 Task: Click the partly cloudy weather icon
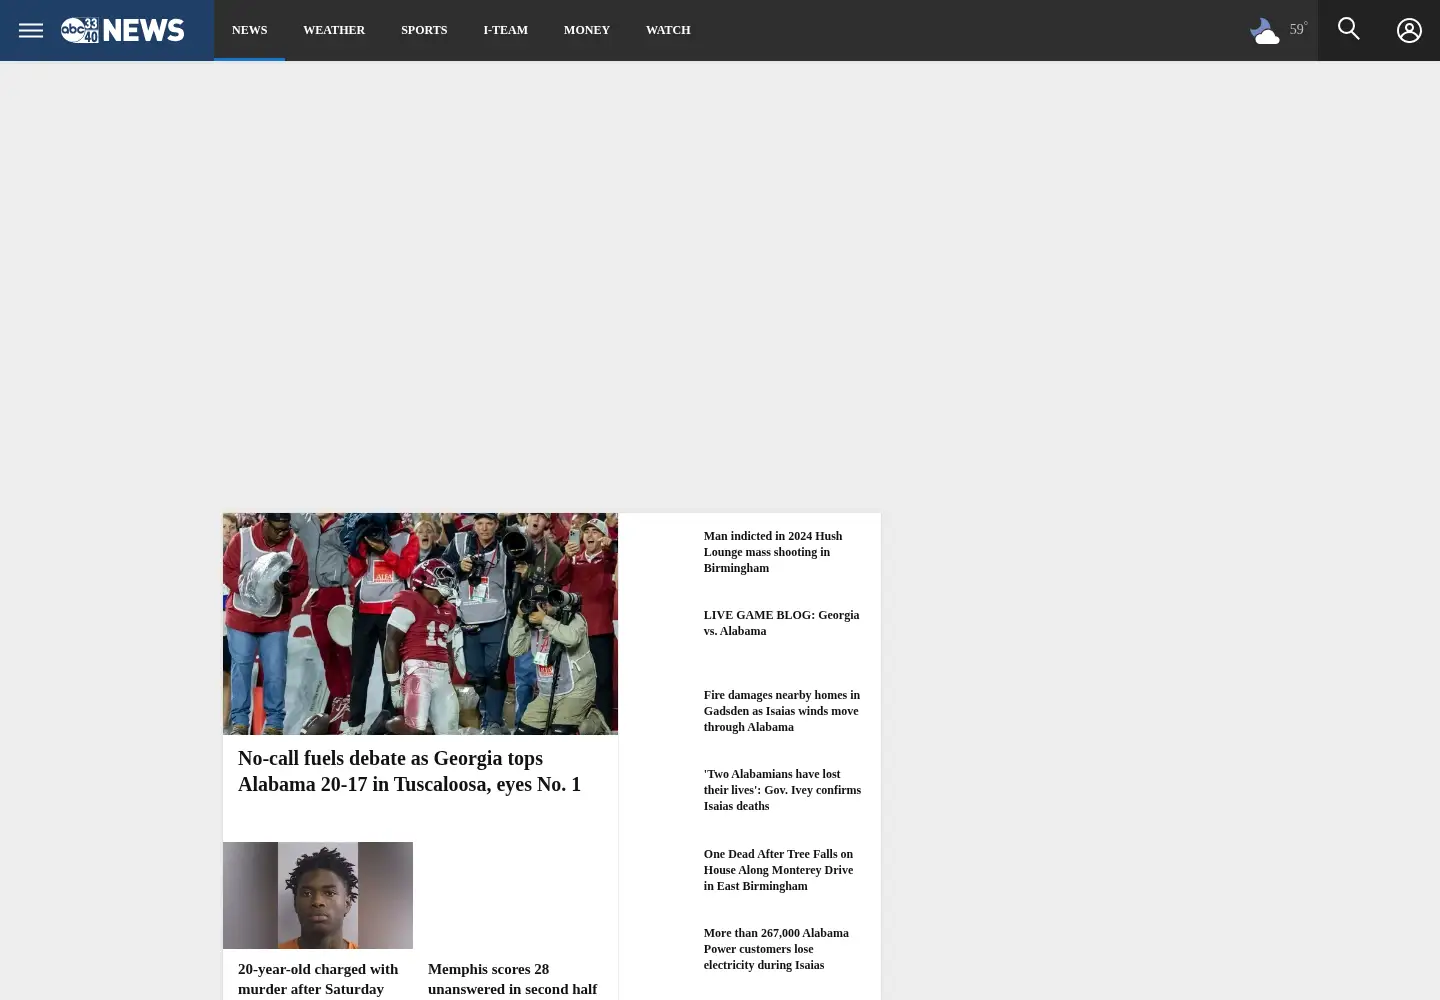(1265, 31)
